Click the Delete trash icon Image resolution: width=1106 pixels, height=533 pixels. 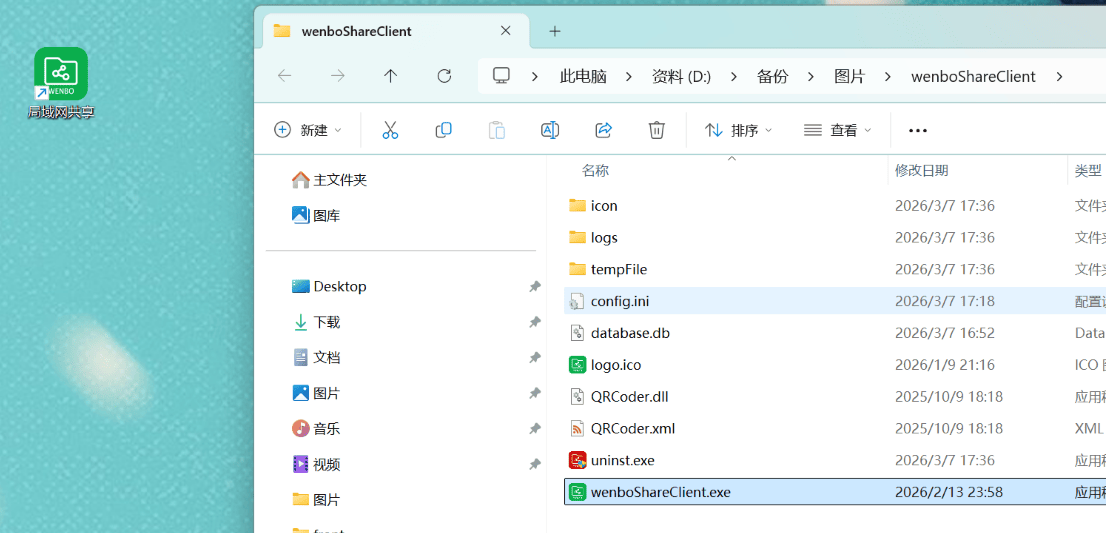tap(656, 130)
